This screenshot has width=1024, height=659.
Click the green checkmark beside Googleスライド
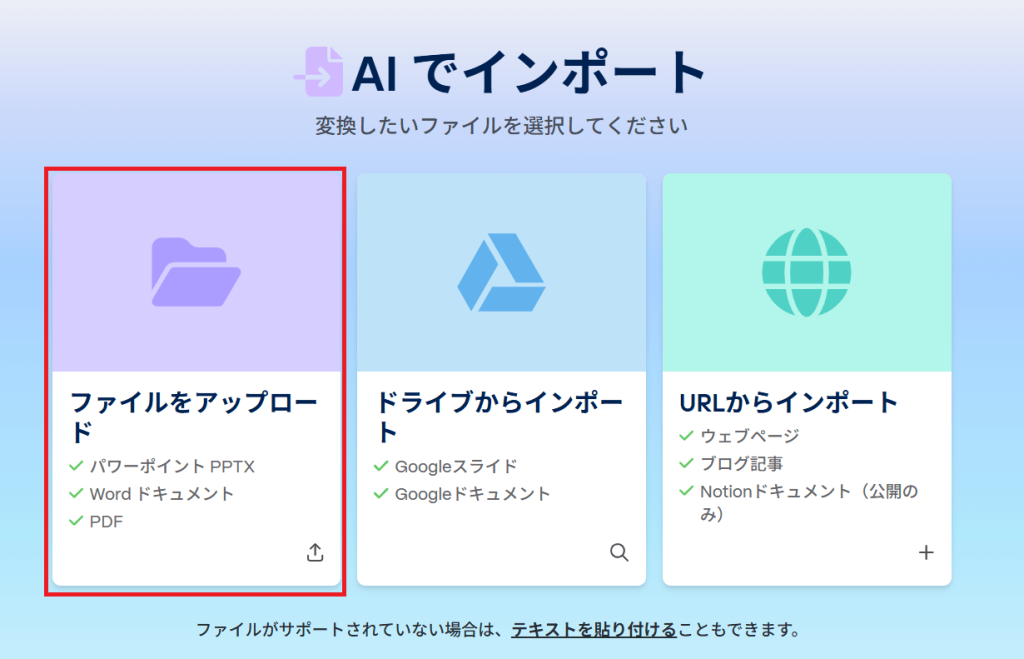(381, 466)
